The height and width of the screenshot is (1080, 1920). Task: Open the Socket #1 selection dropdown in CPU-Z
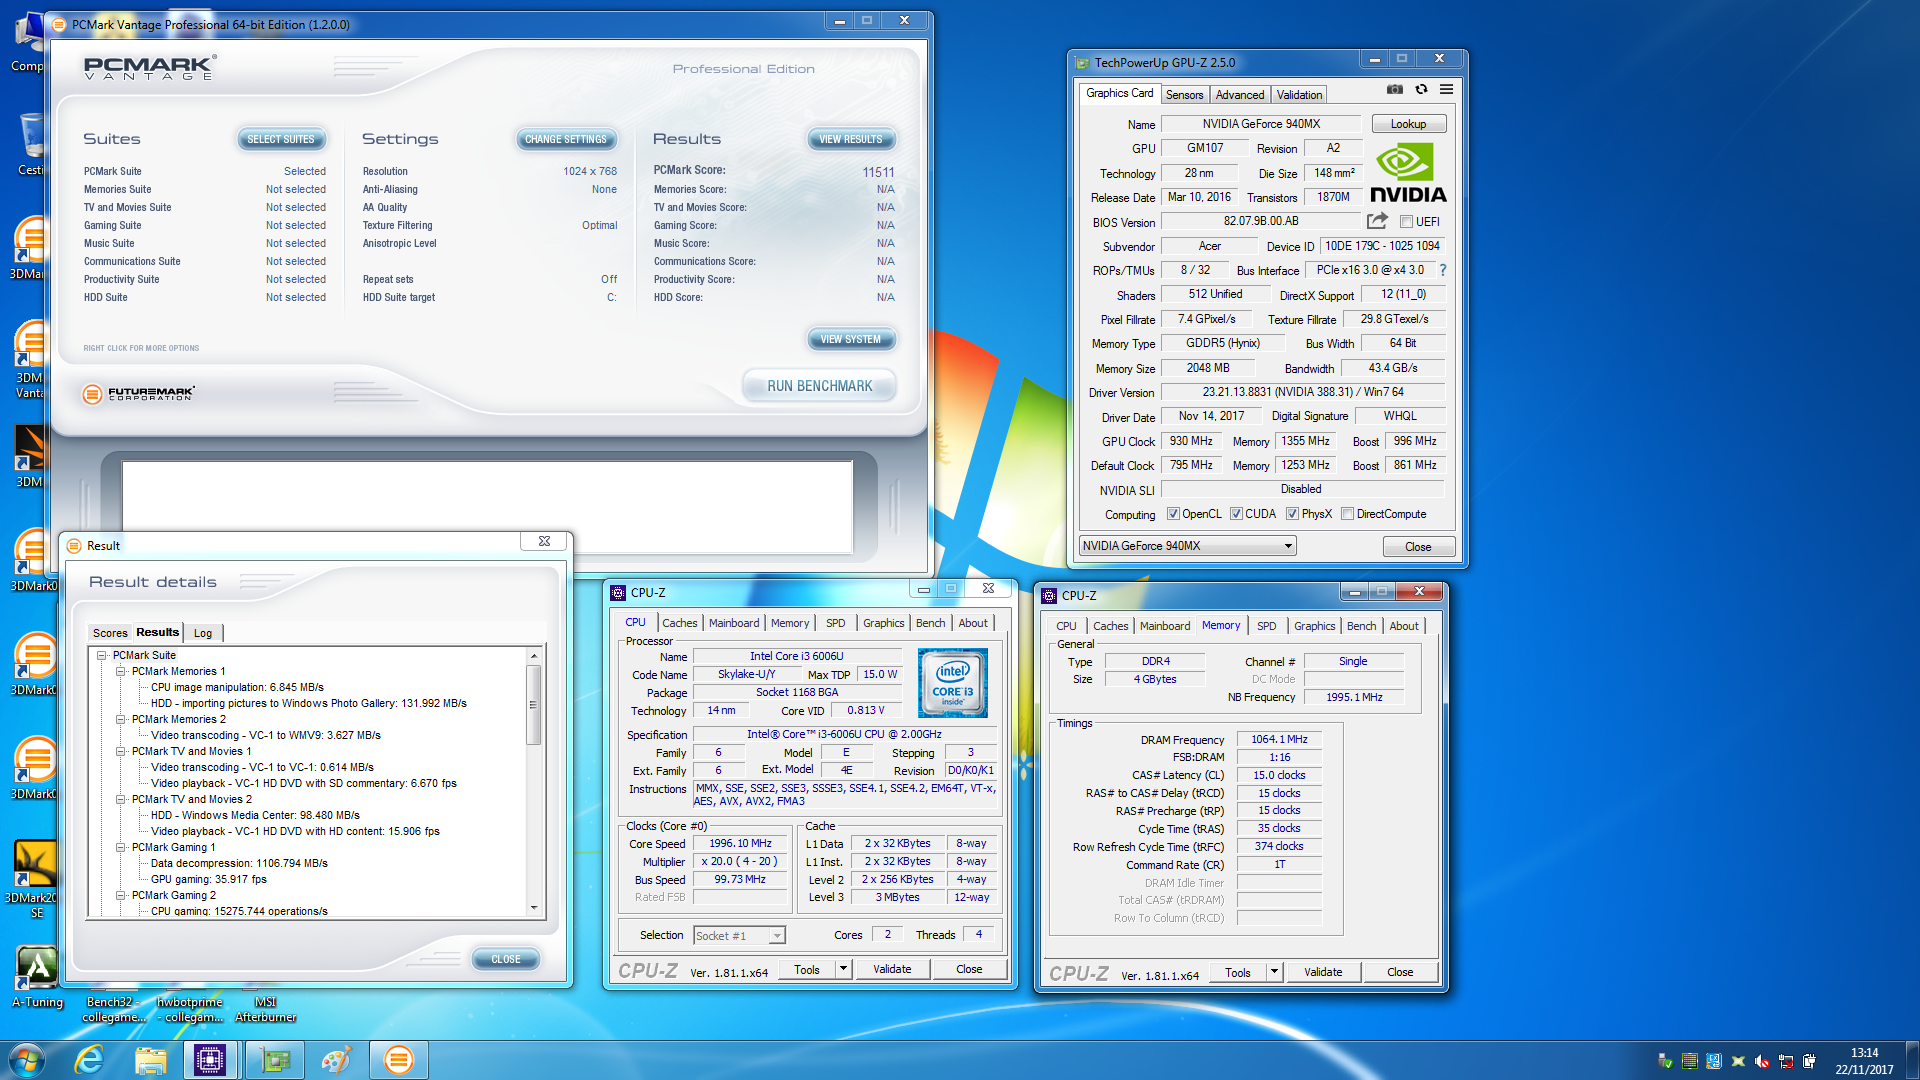pos(739,936)
